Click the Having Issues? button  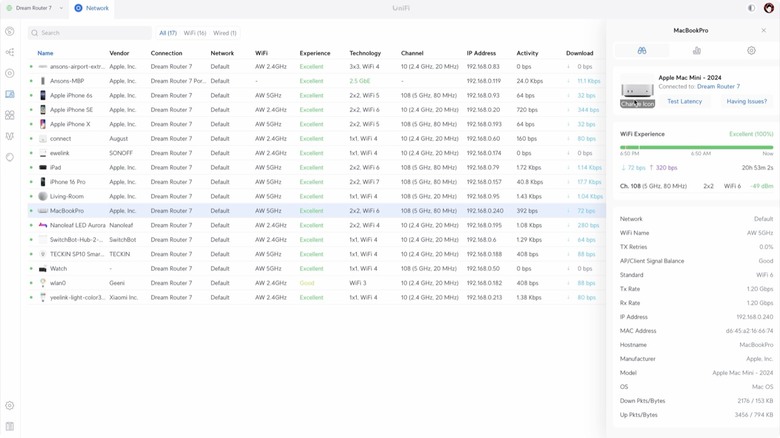(747, 101)
